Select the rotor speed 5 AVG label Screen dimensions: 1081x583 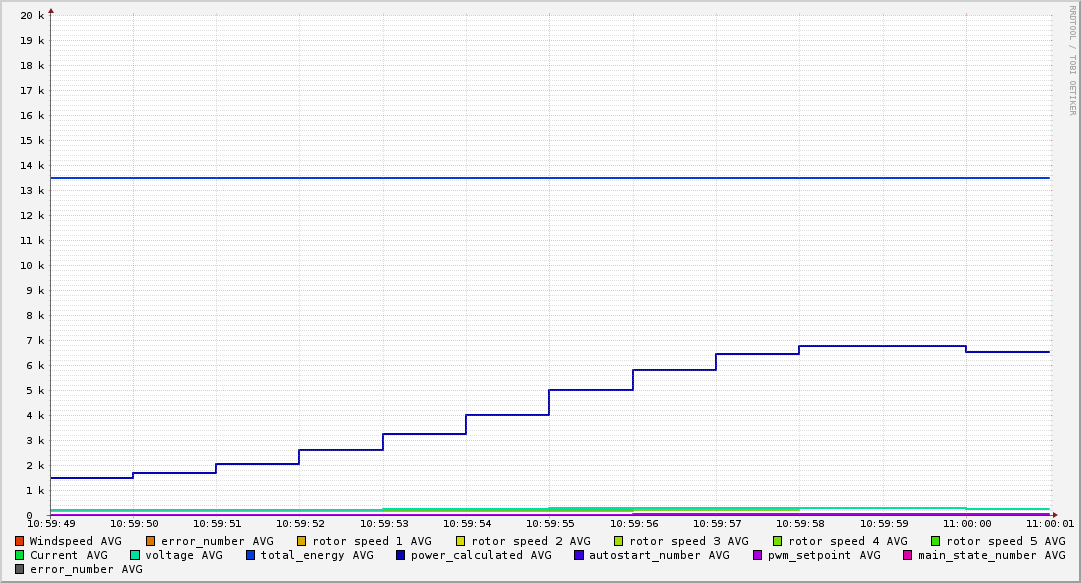[x=1005, y=541]
